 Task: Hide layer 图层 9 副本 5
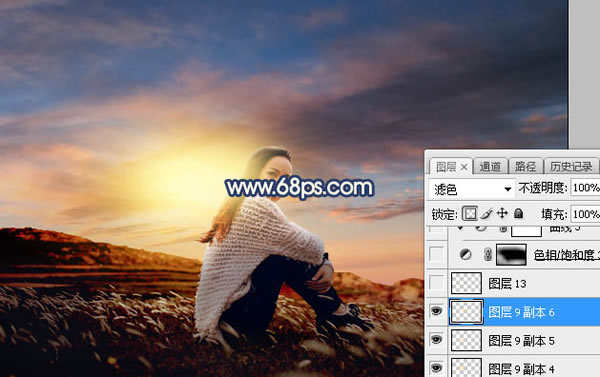tap(436, 340)
